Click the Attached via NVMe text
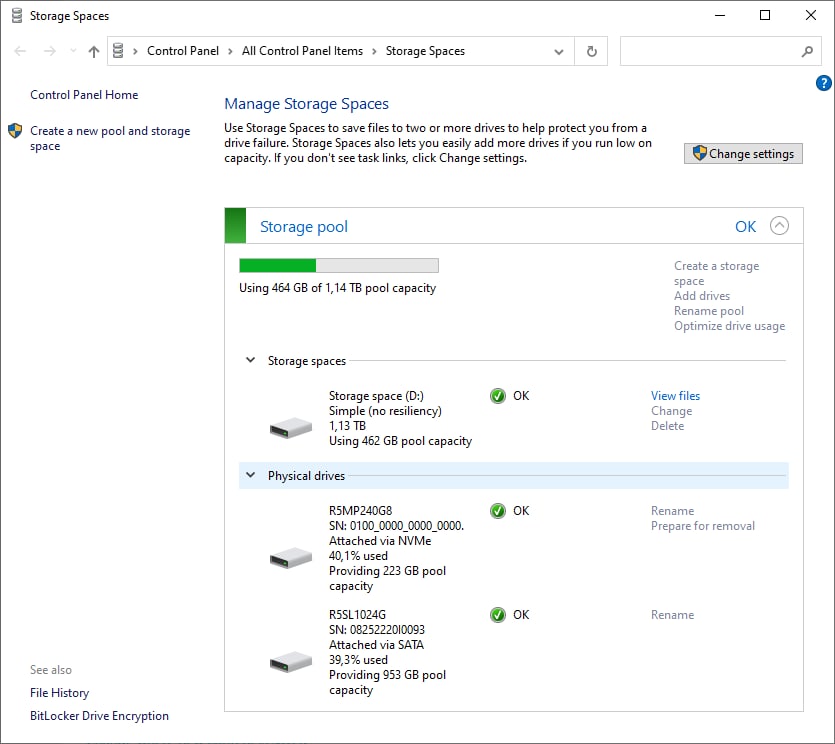The width and height of the screenshot is (835, 744). 380,541
